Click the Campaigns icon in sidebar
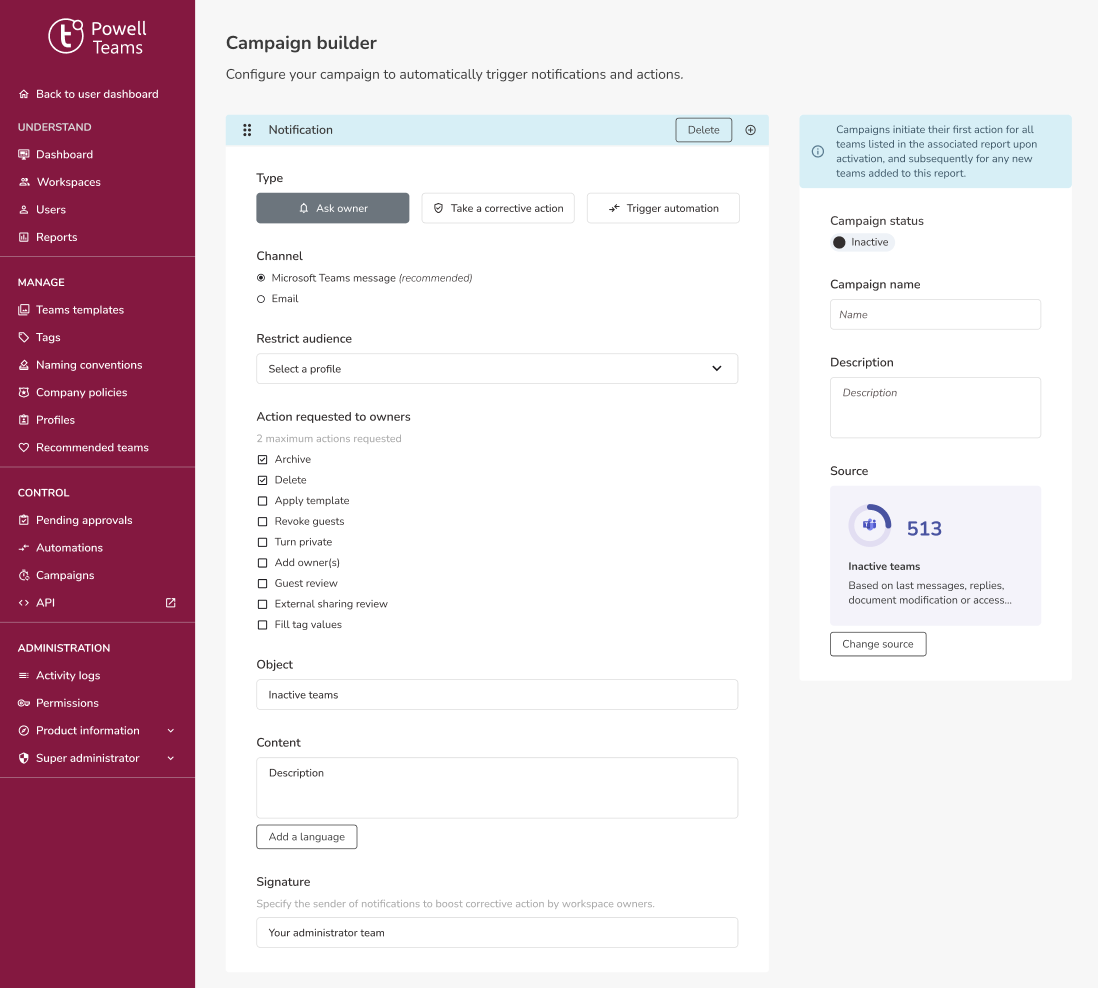1098x988 pixels. tap(24, 575)
